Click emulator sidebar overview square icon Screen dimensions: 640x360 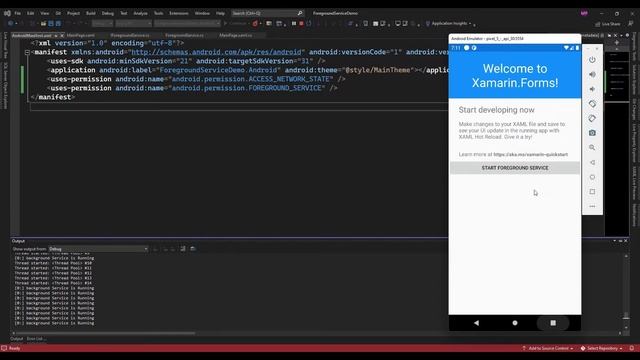click(592, 191)
